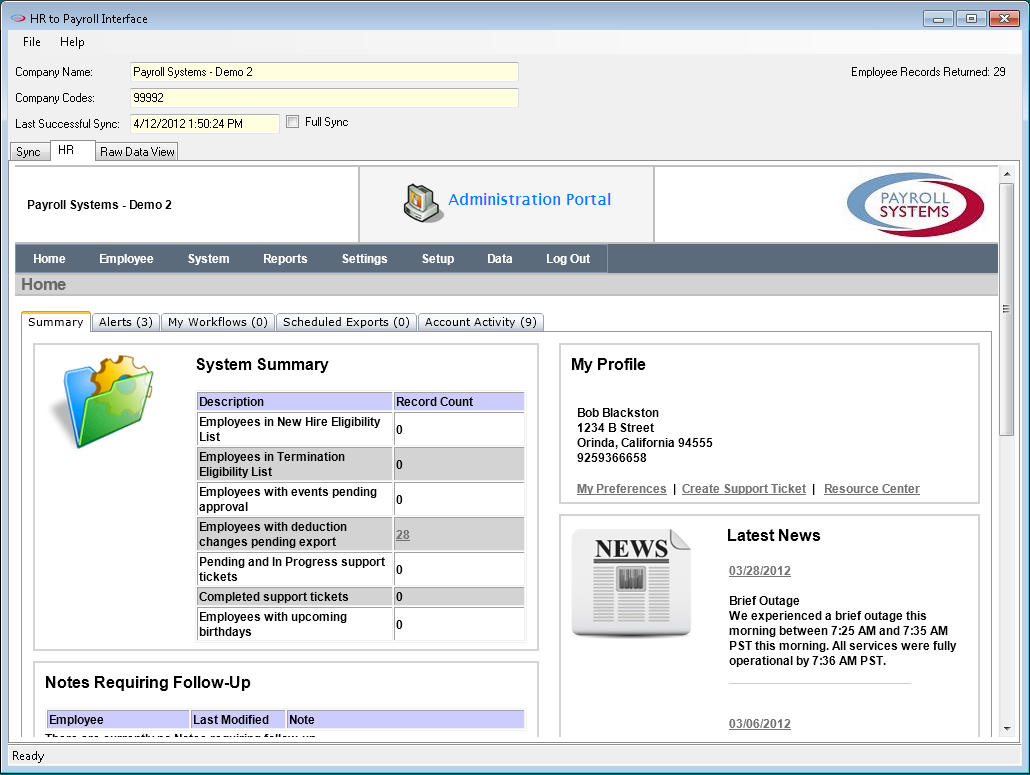
Task: Click the Create Support Ticket link
Action: 744,489
